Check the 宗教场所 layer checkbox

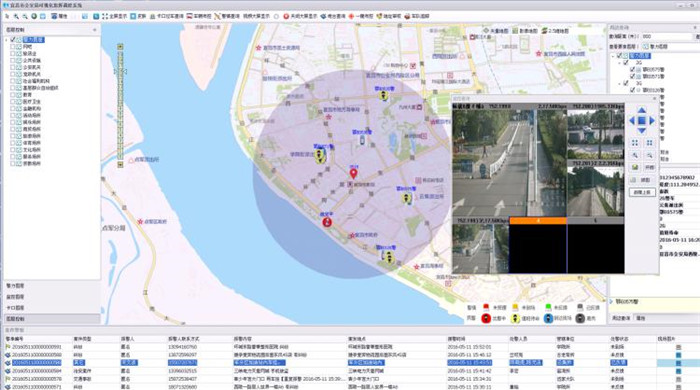13,164
